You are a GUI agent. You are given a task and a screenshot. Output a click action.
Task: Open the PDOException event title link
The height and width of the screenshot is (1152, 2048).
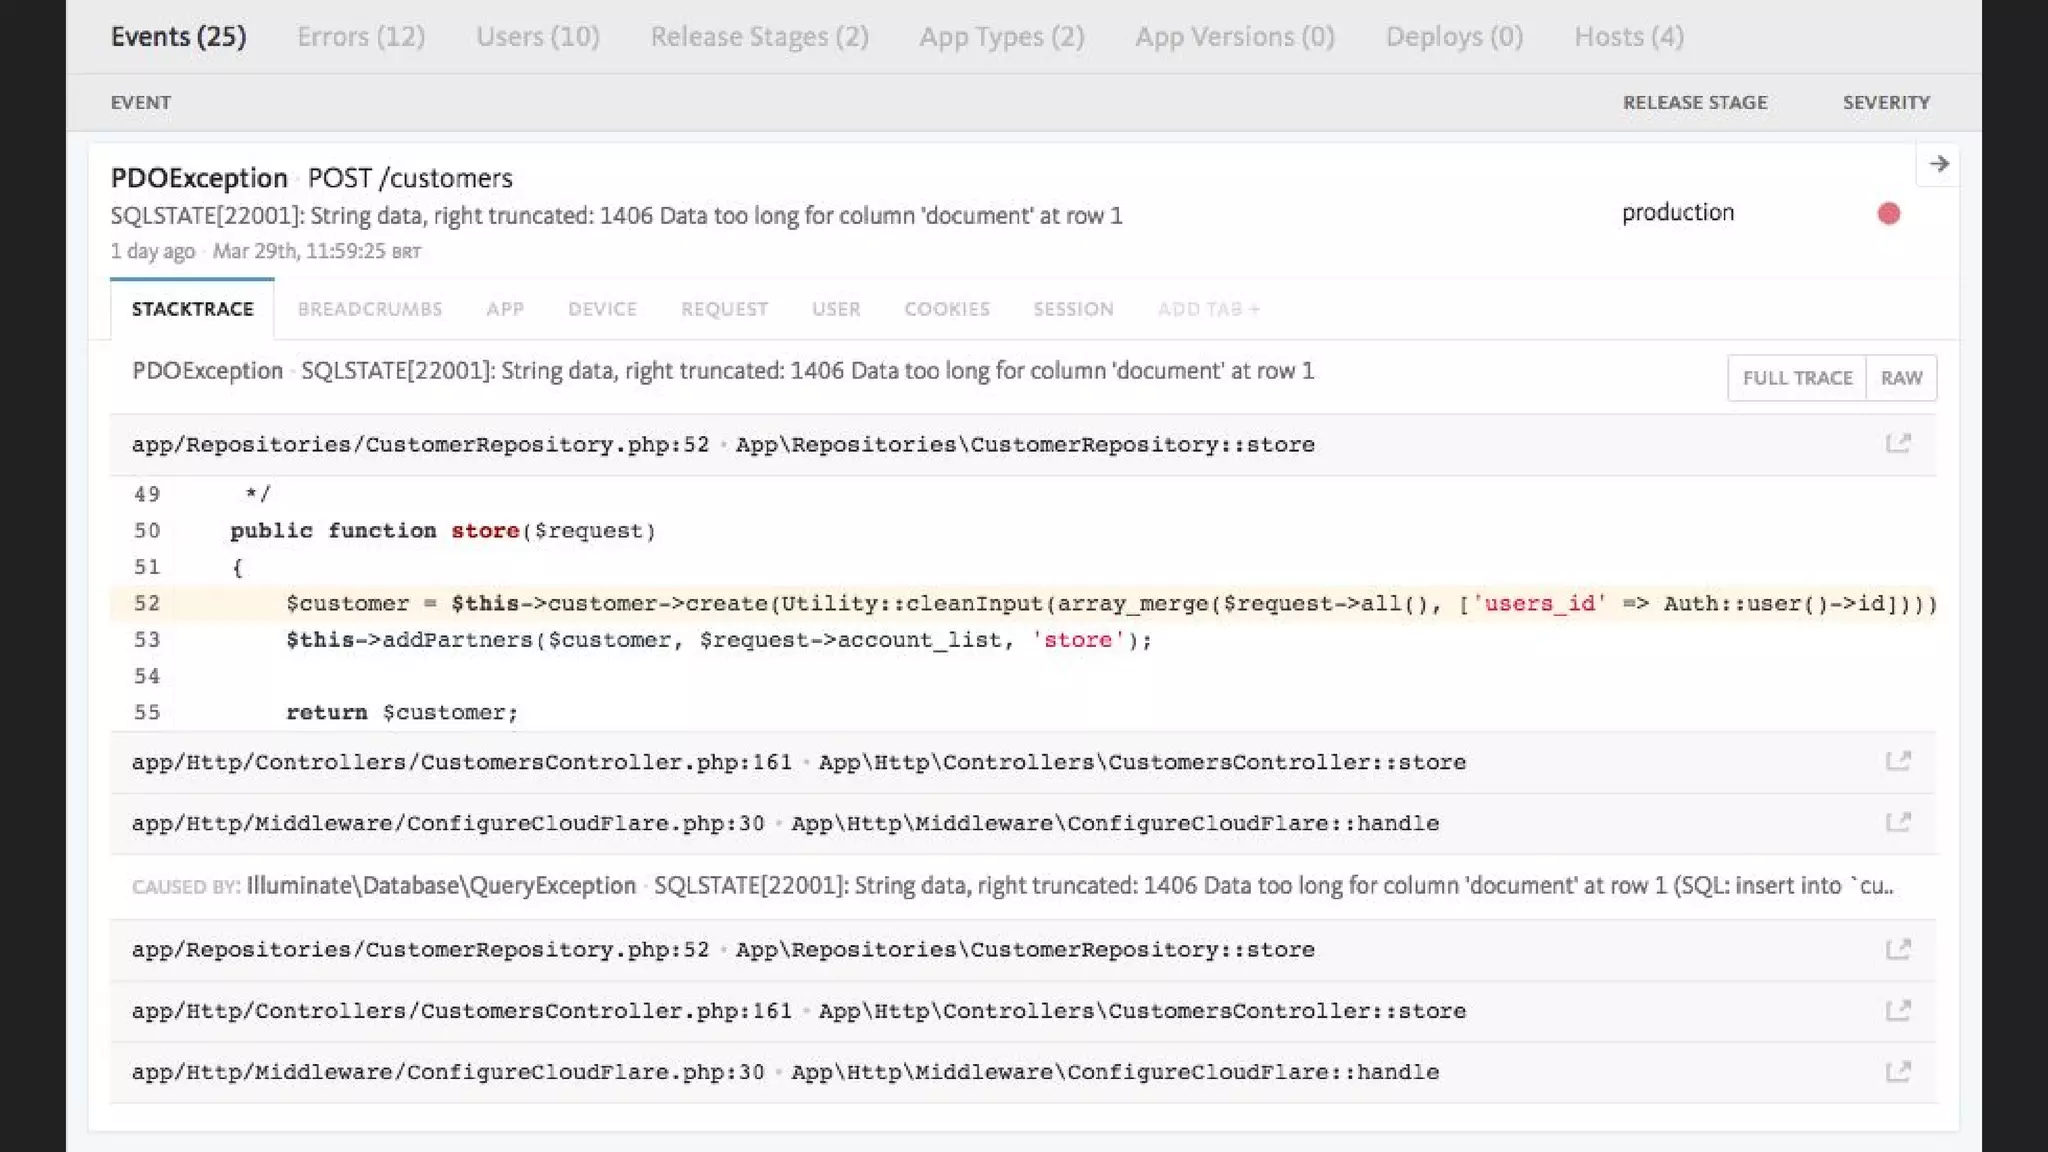pyautogui.click(x=199, y=178)
